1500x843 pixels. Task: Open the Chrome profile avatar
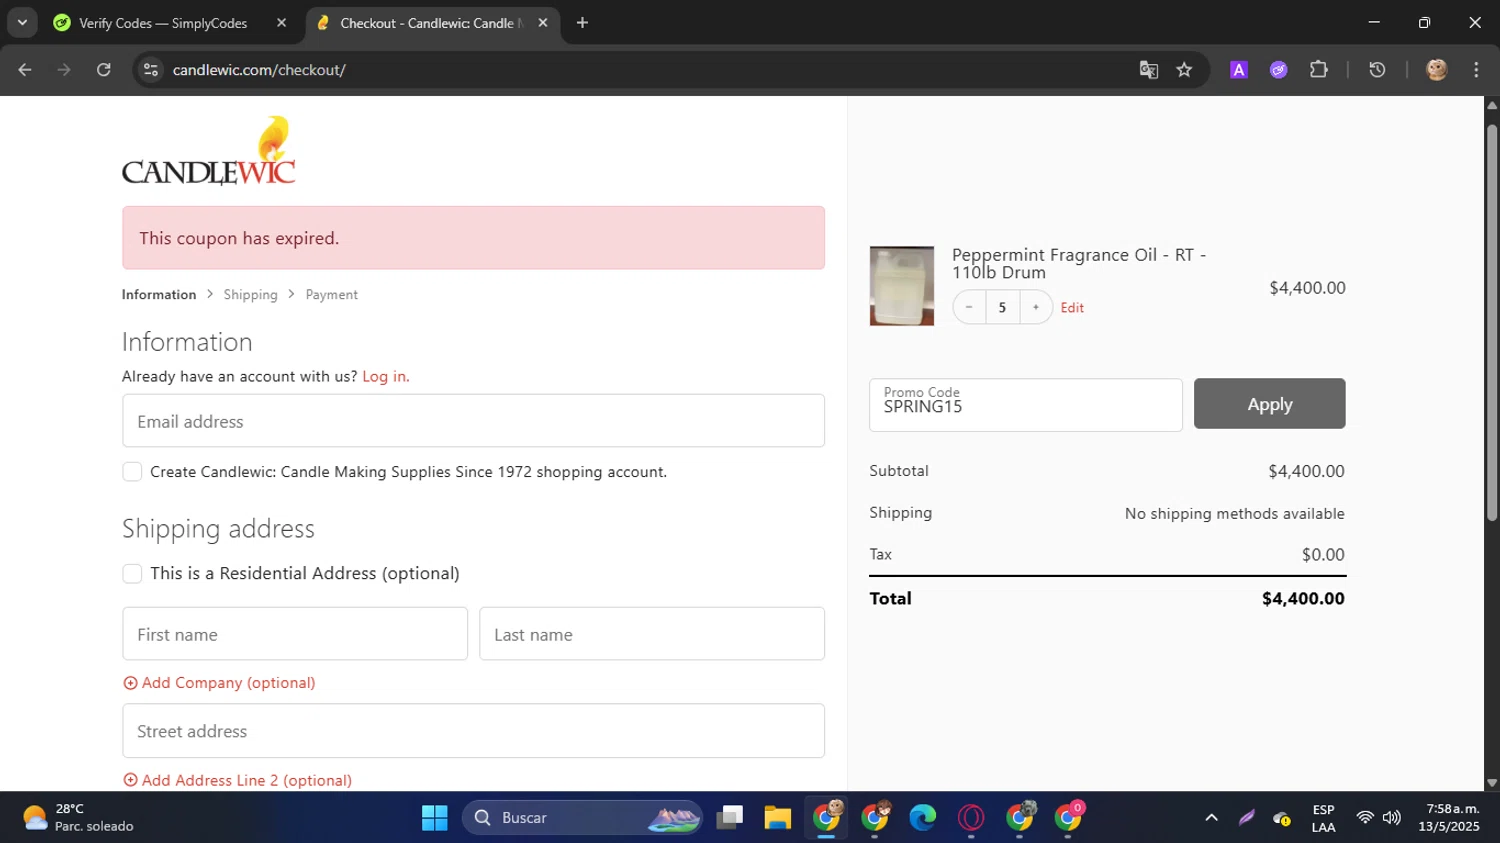(1437, 70)
